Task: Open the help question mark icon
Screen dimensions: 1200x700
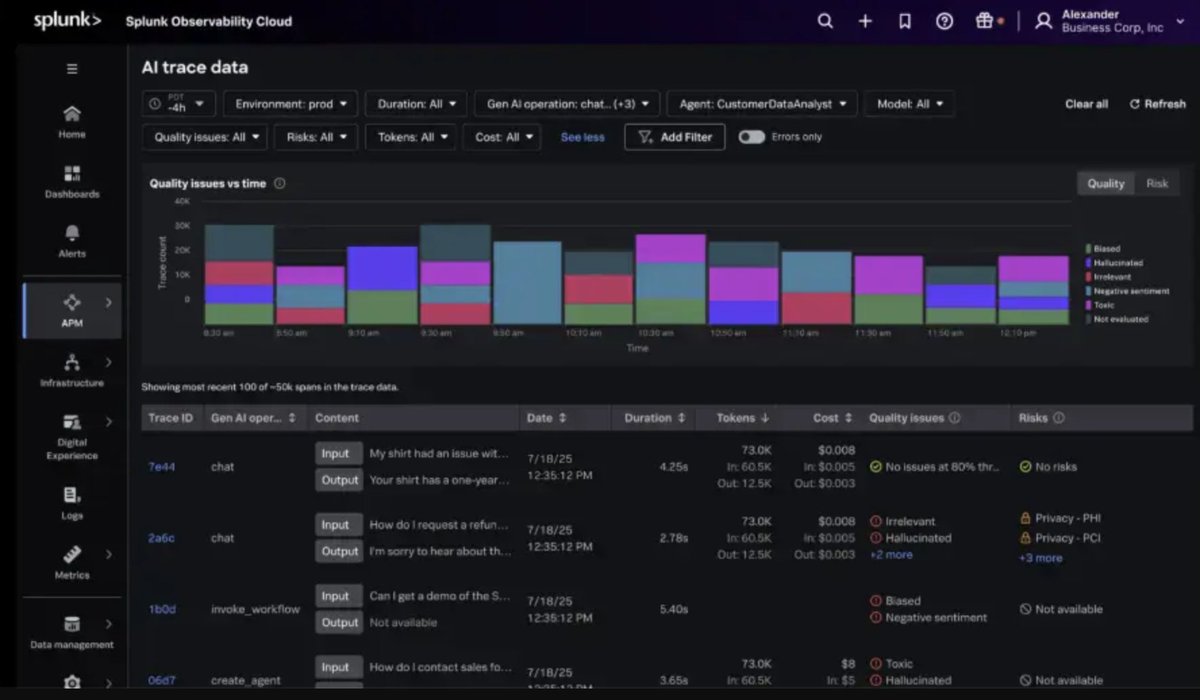Action: pyautogui.click(x=944, y=21)
